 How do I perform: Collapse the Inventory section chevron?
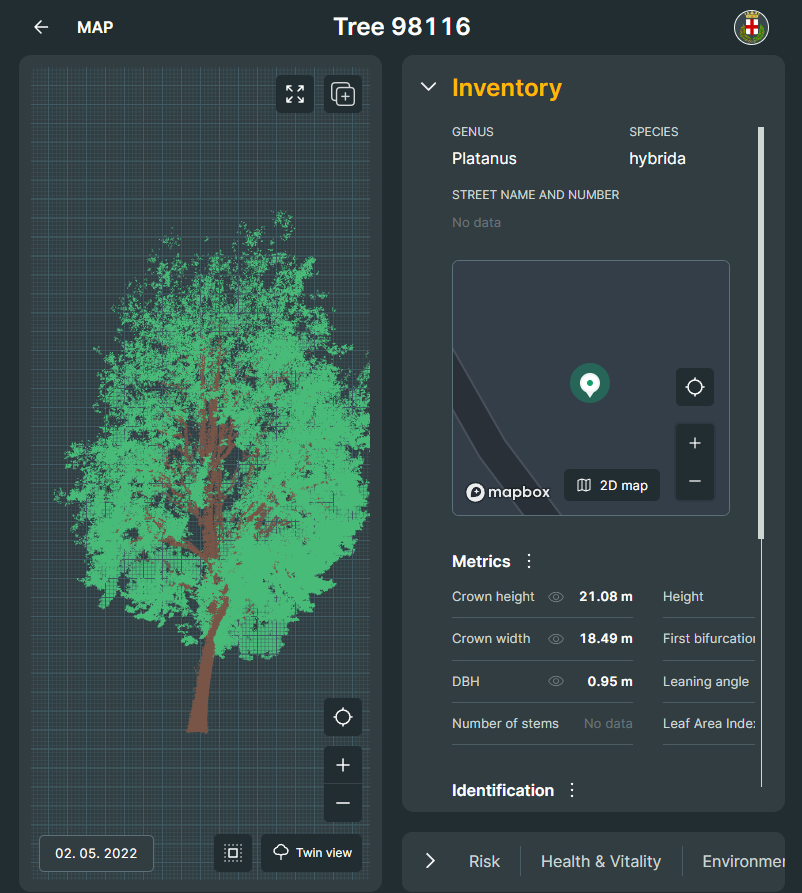[x=428, y=87]
